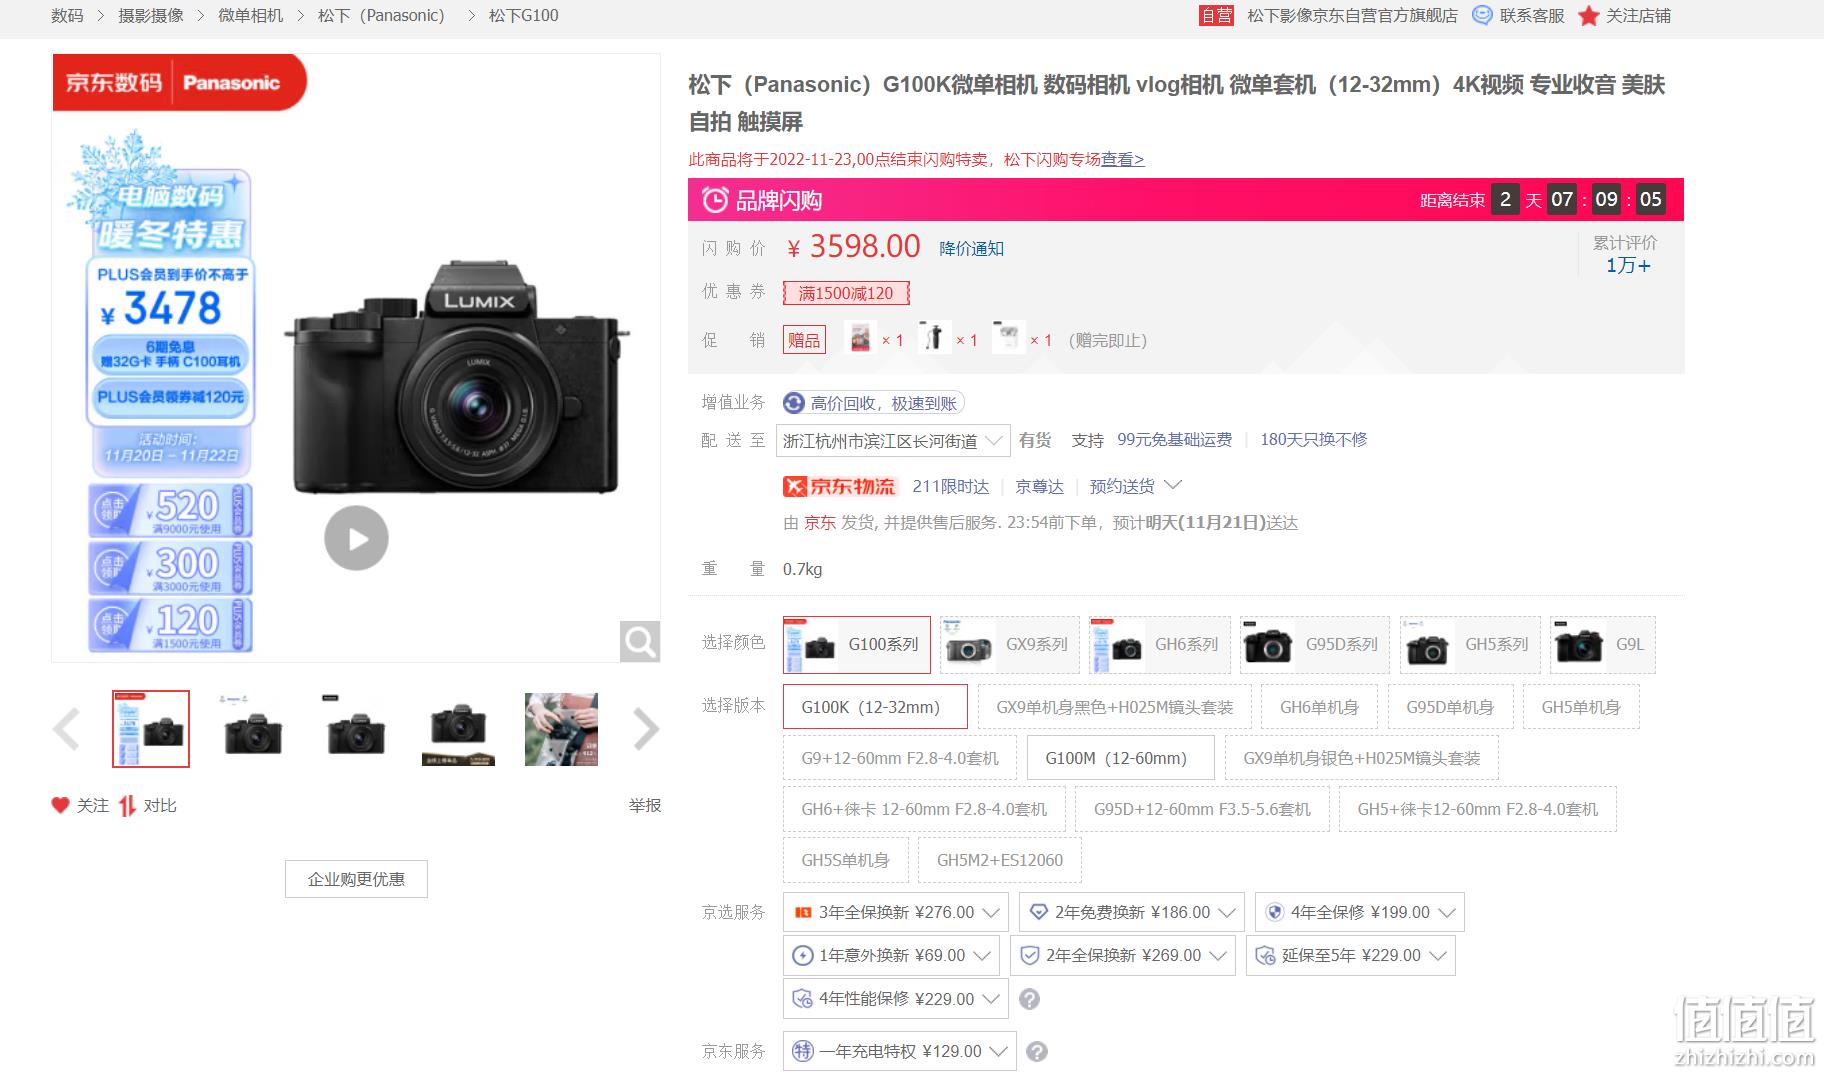This screenshot has width=1824, height=1075.
Task: Select GX9单机身黑色+H025M镜头套装 version
Action: pyautogui.click(x=1114, y=707)
